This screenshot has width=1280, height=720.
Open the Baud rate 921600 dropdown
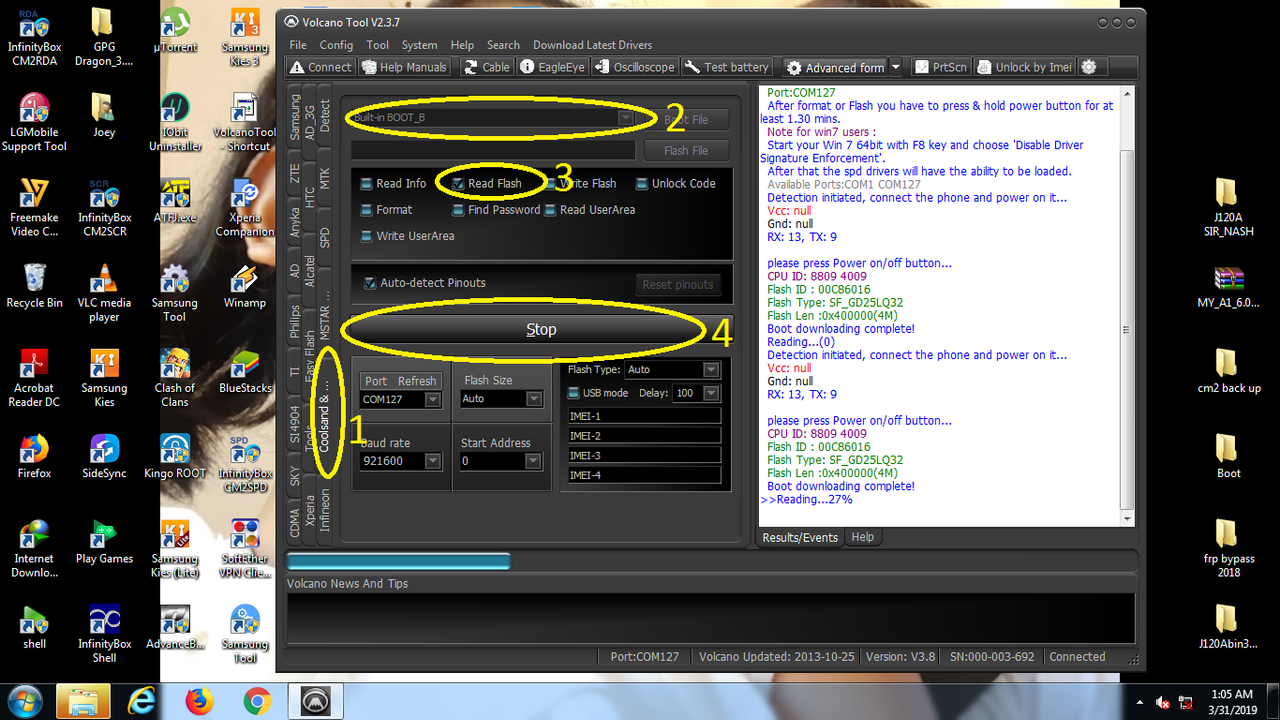point(432,461)
